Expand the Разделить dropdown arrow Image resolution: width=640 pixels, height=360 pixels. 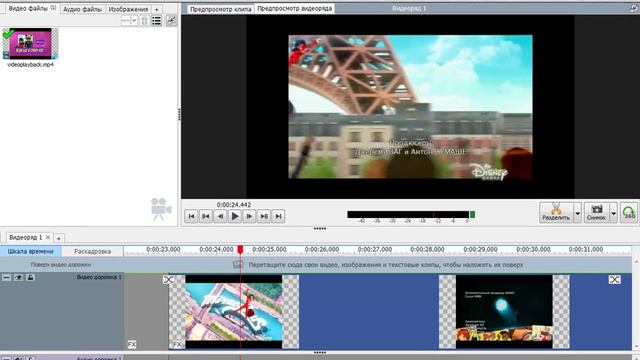click(x=577, y=213)
